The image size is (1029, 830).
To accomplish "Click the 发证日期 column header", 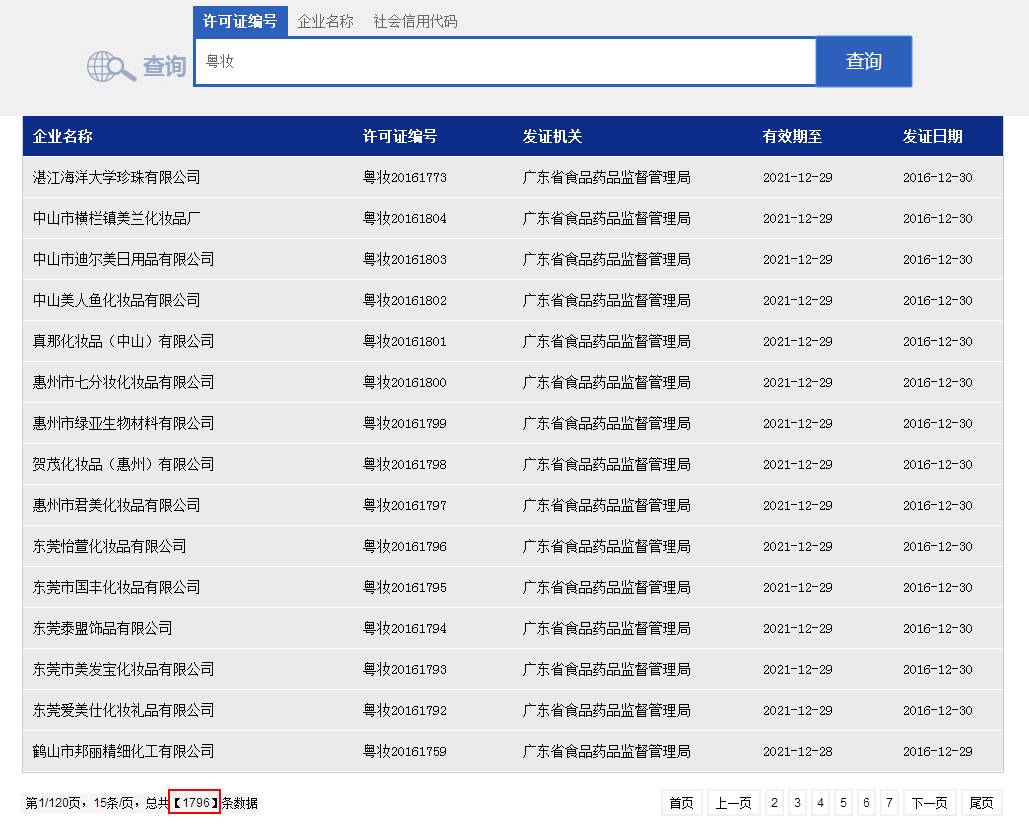I will coord(933,136).
